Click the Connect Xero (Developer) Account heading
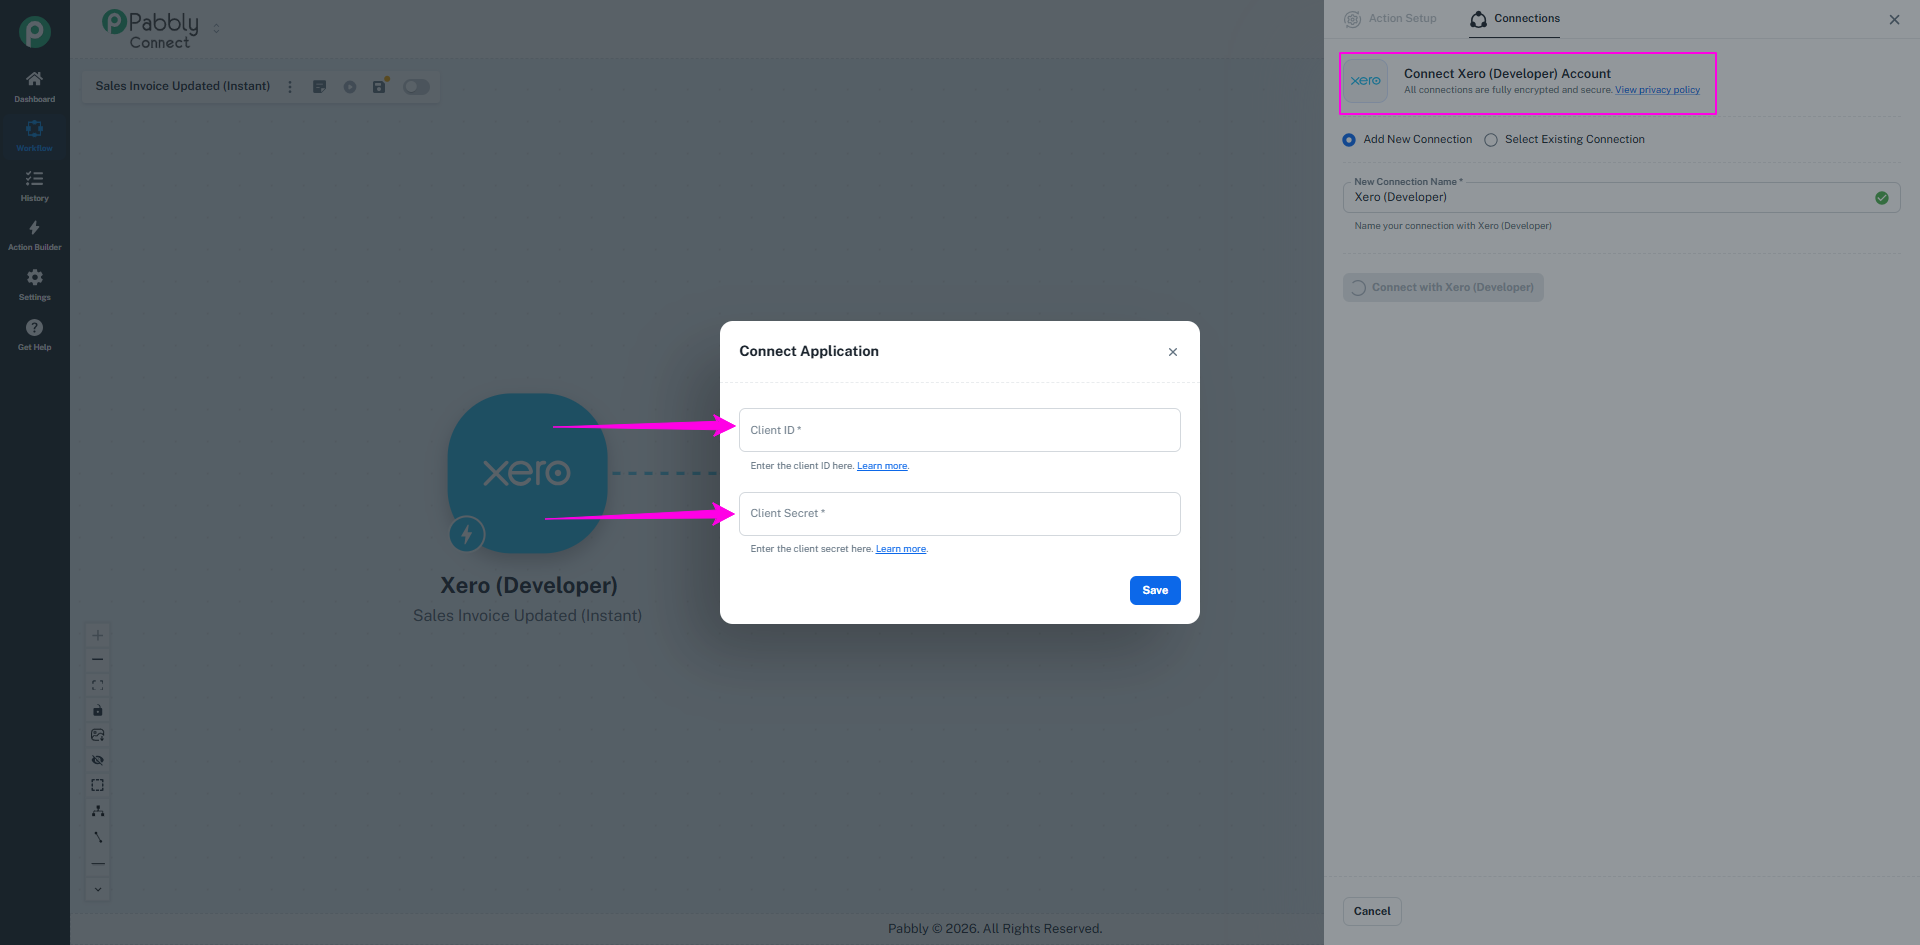 click(1507, 74)
